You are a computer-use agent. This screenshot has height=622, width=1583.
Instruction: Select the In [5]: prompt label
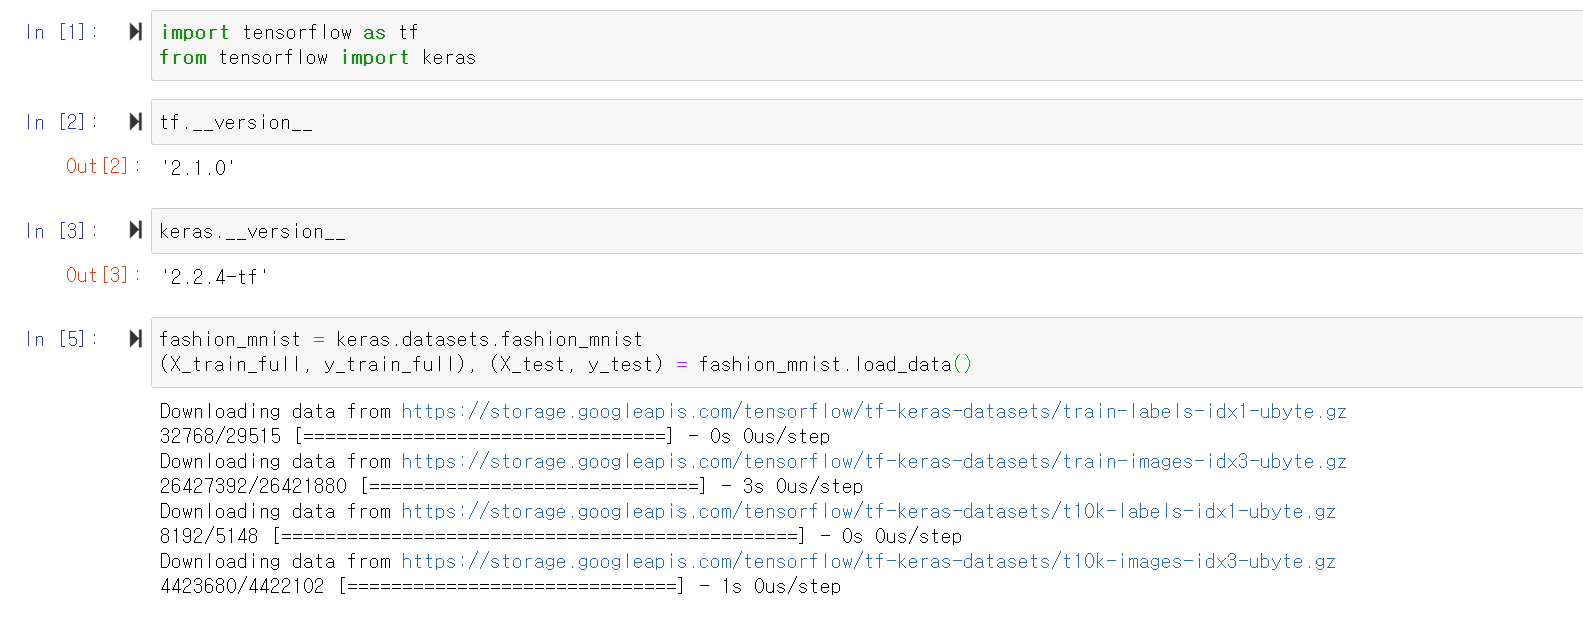click(62, 339)
